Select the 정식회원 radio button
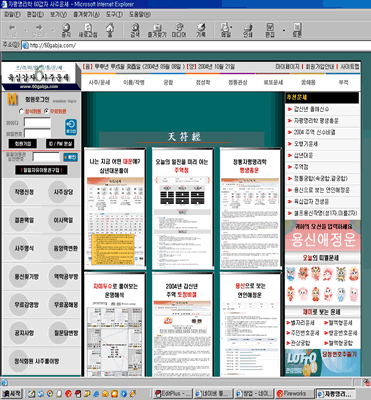The width and height of the screenshot is (371, 400). (21, 111)
